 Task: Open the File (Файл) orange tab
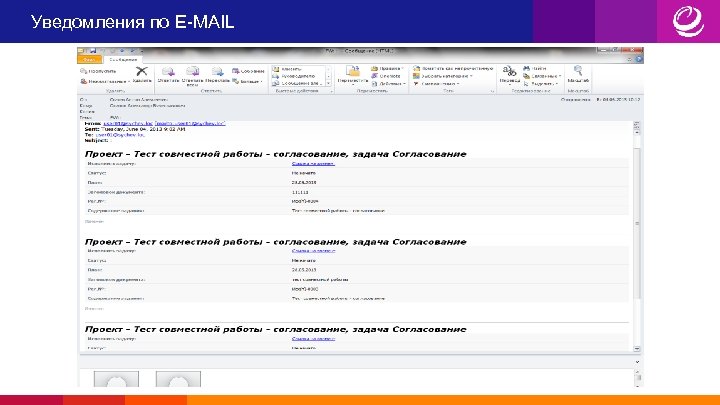(x=90, y=60)
